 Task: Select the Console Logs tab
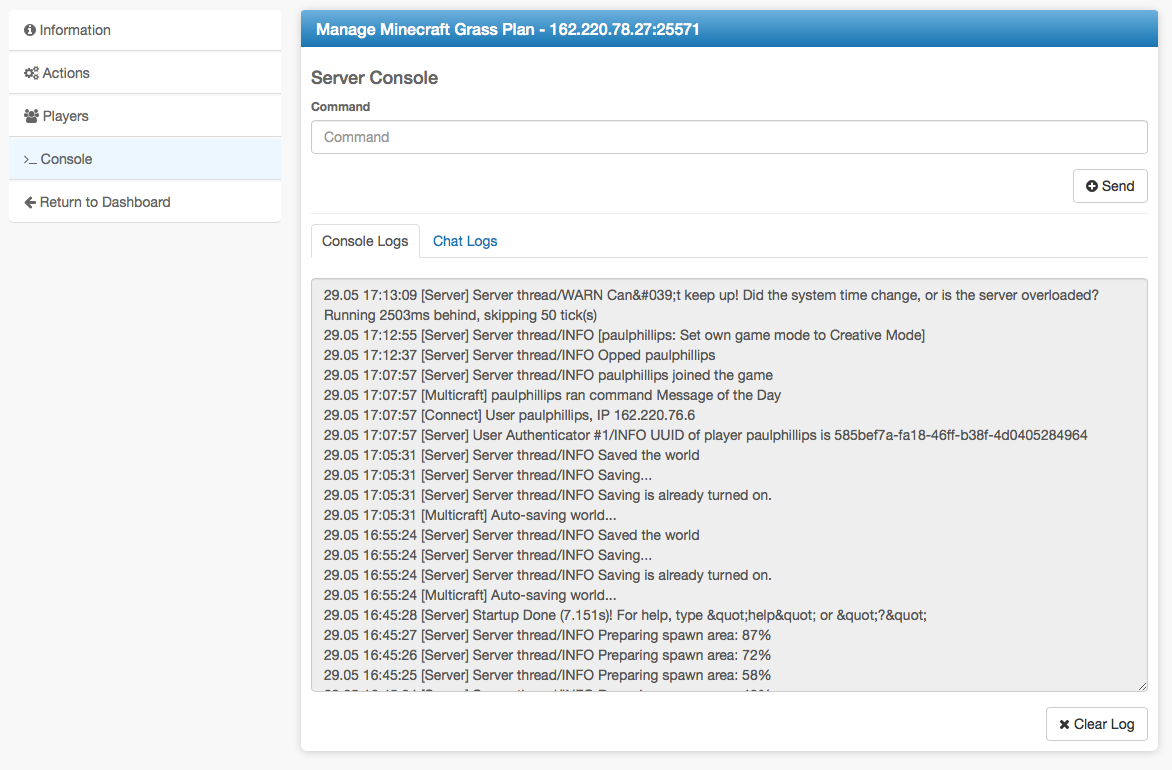click(365, 241)
